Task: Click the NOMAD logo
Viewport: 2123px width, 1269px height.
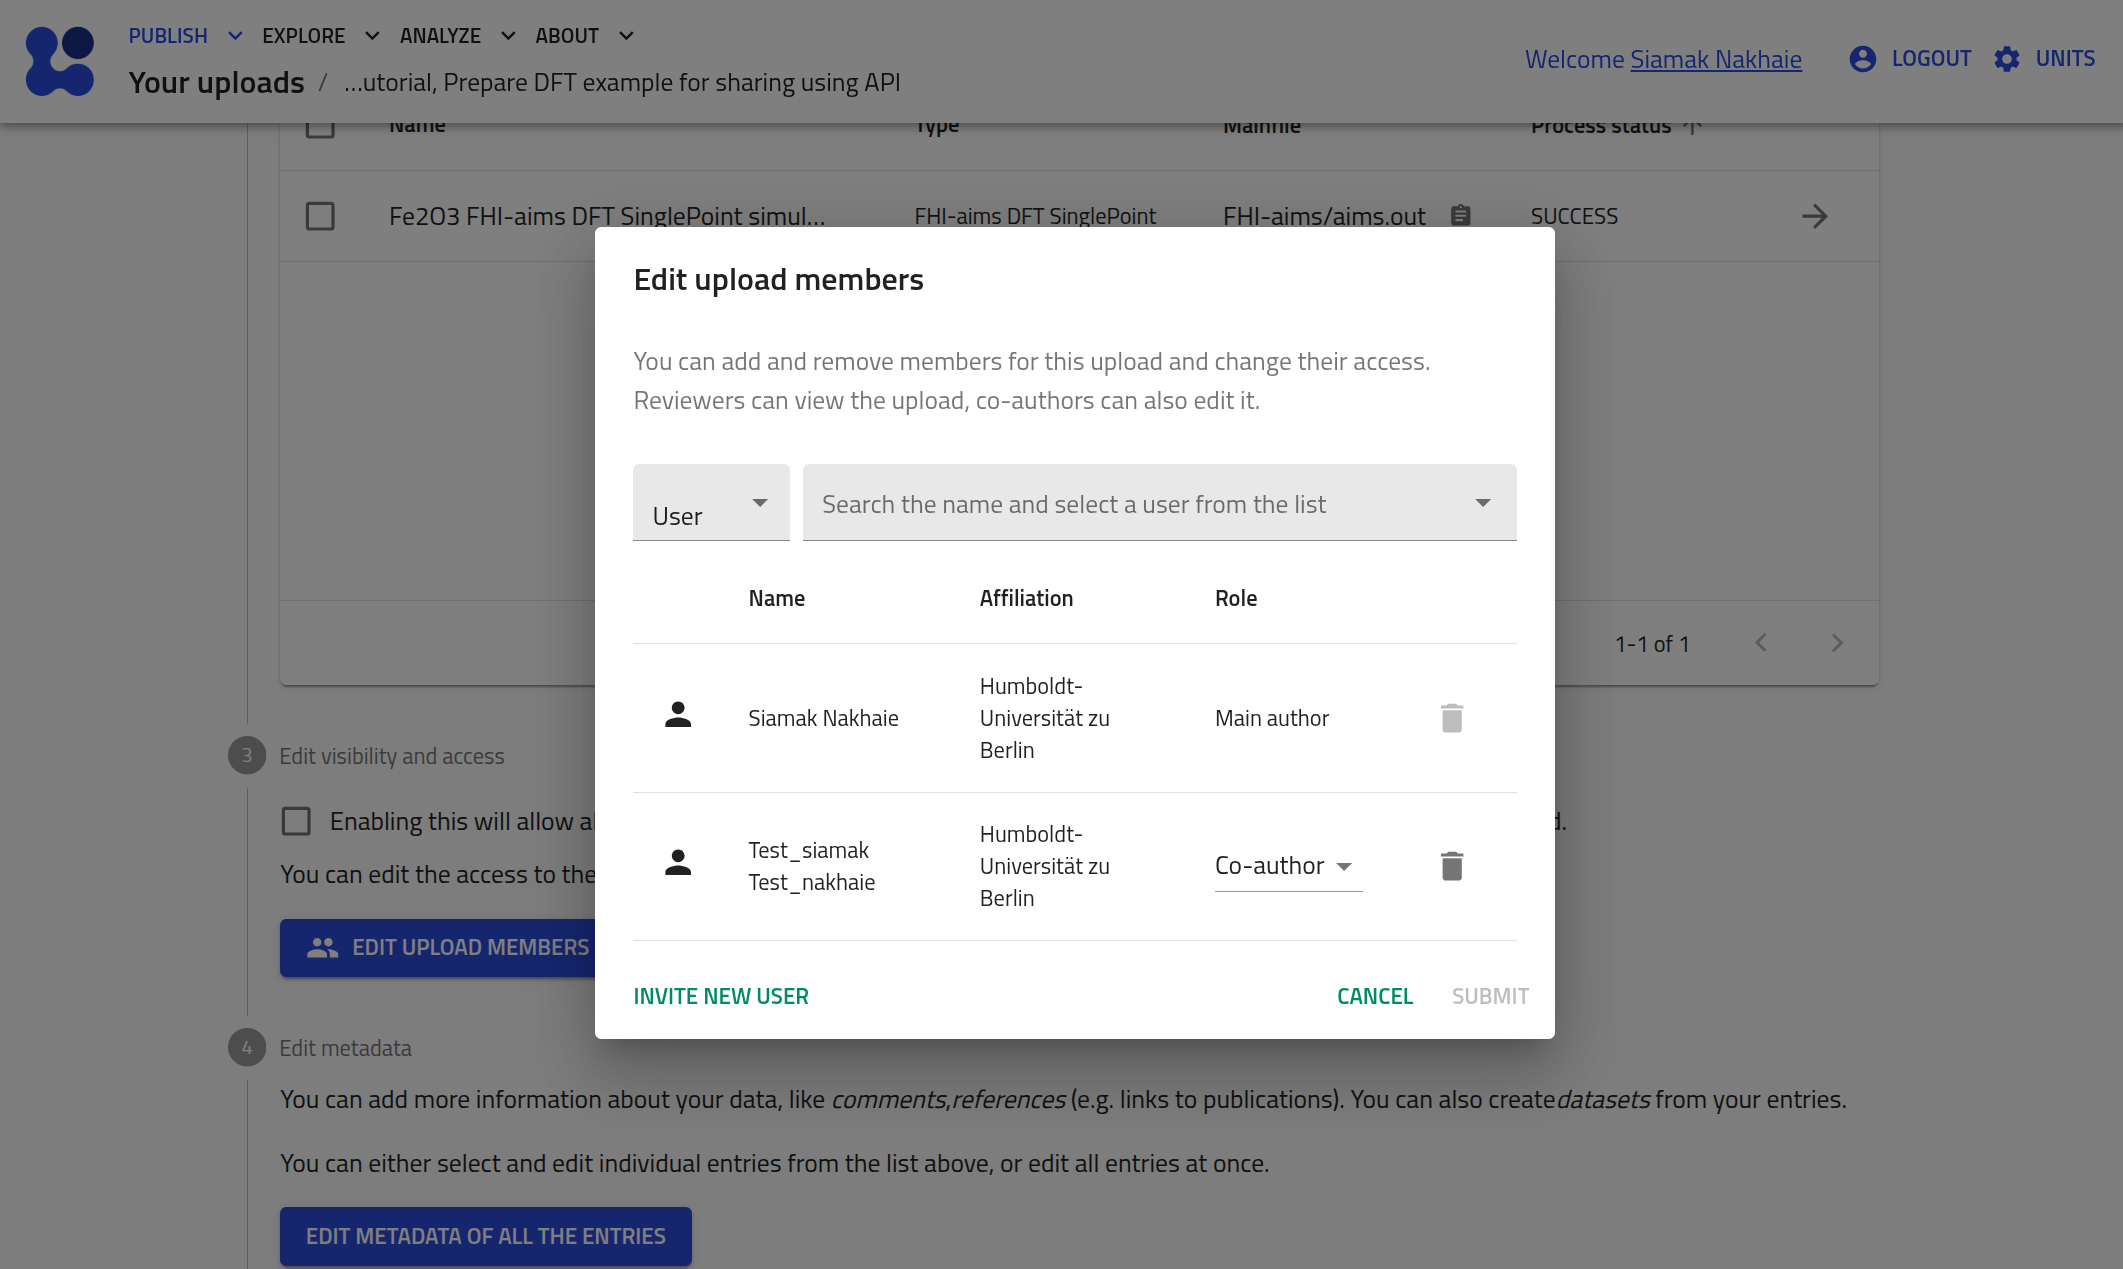Action: click(x=60, y=61)
